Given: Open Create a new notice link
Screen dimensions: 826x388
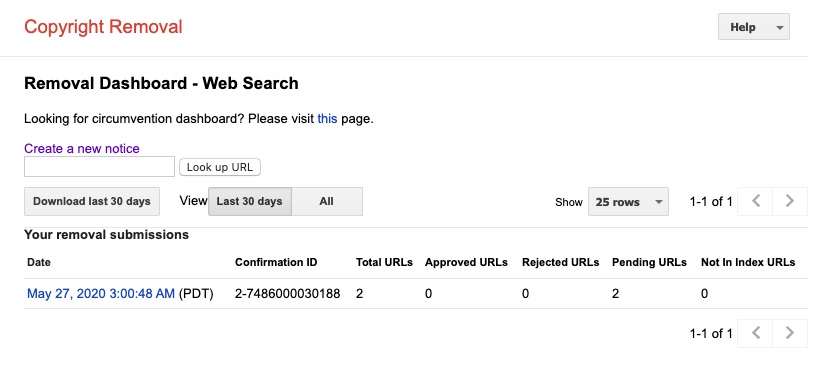Looking at the screenshot, I should pos(82,148).
